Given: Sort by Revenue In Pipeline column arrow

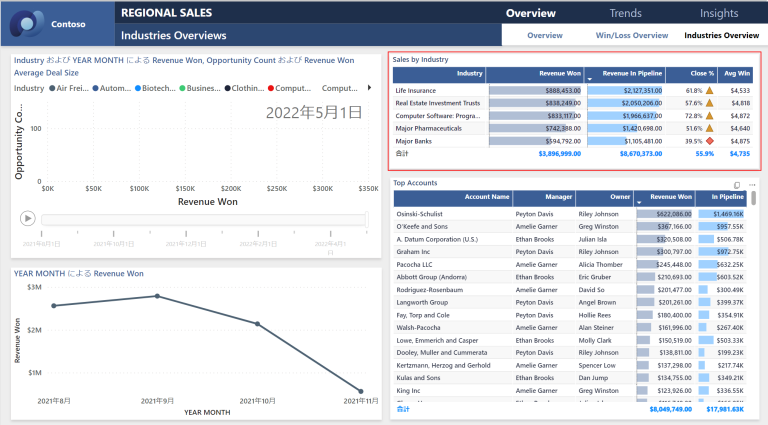Looking at the screenshot, I should point(590,77).
